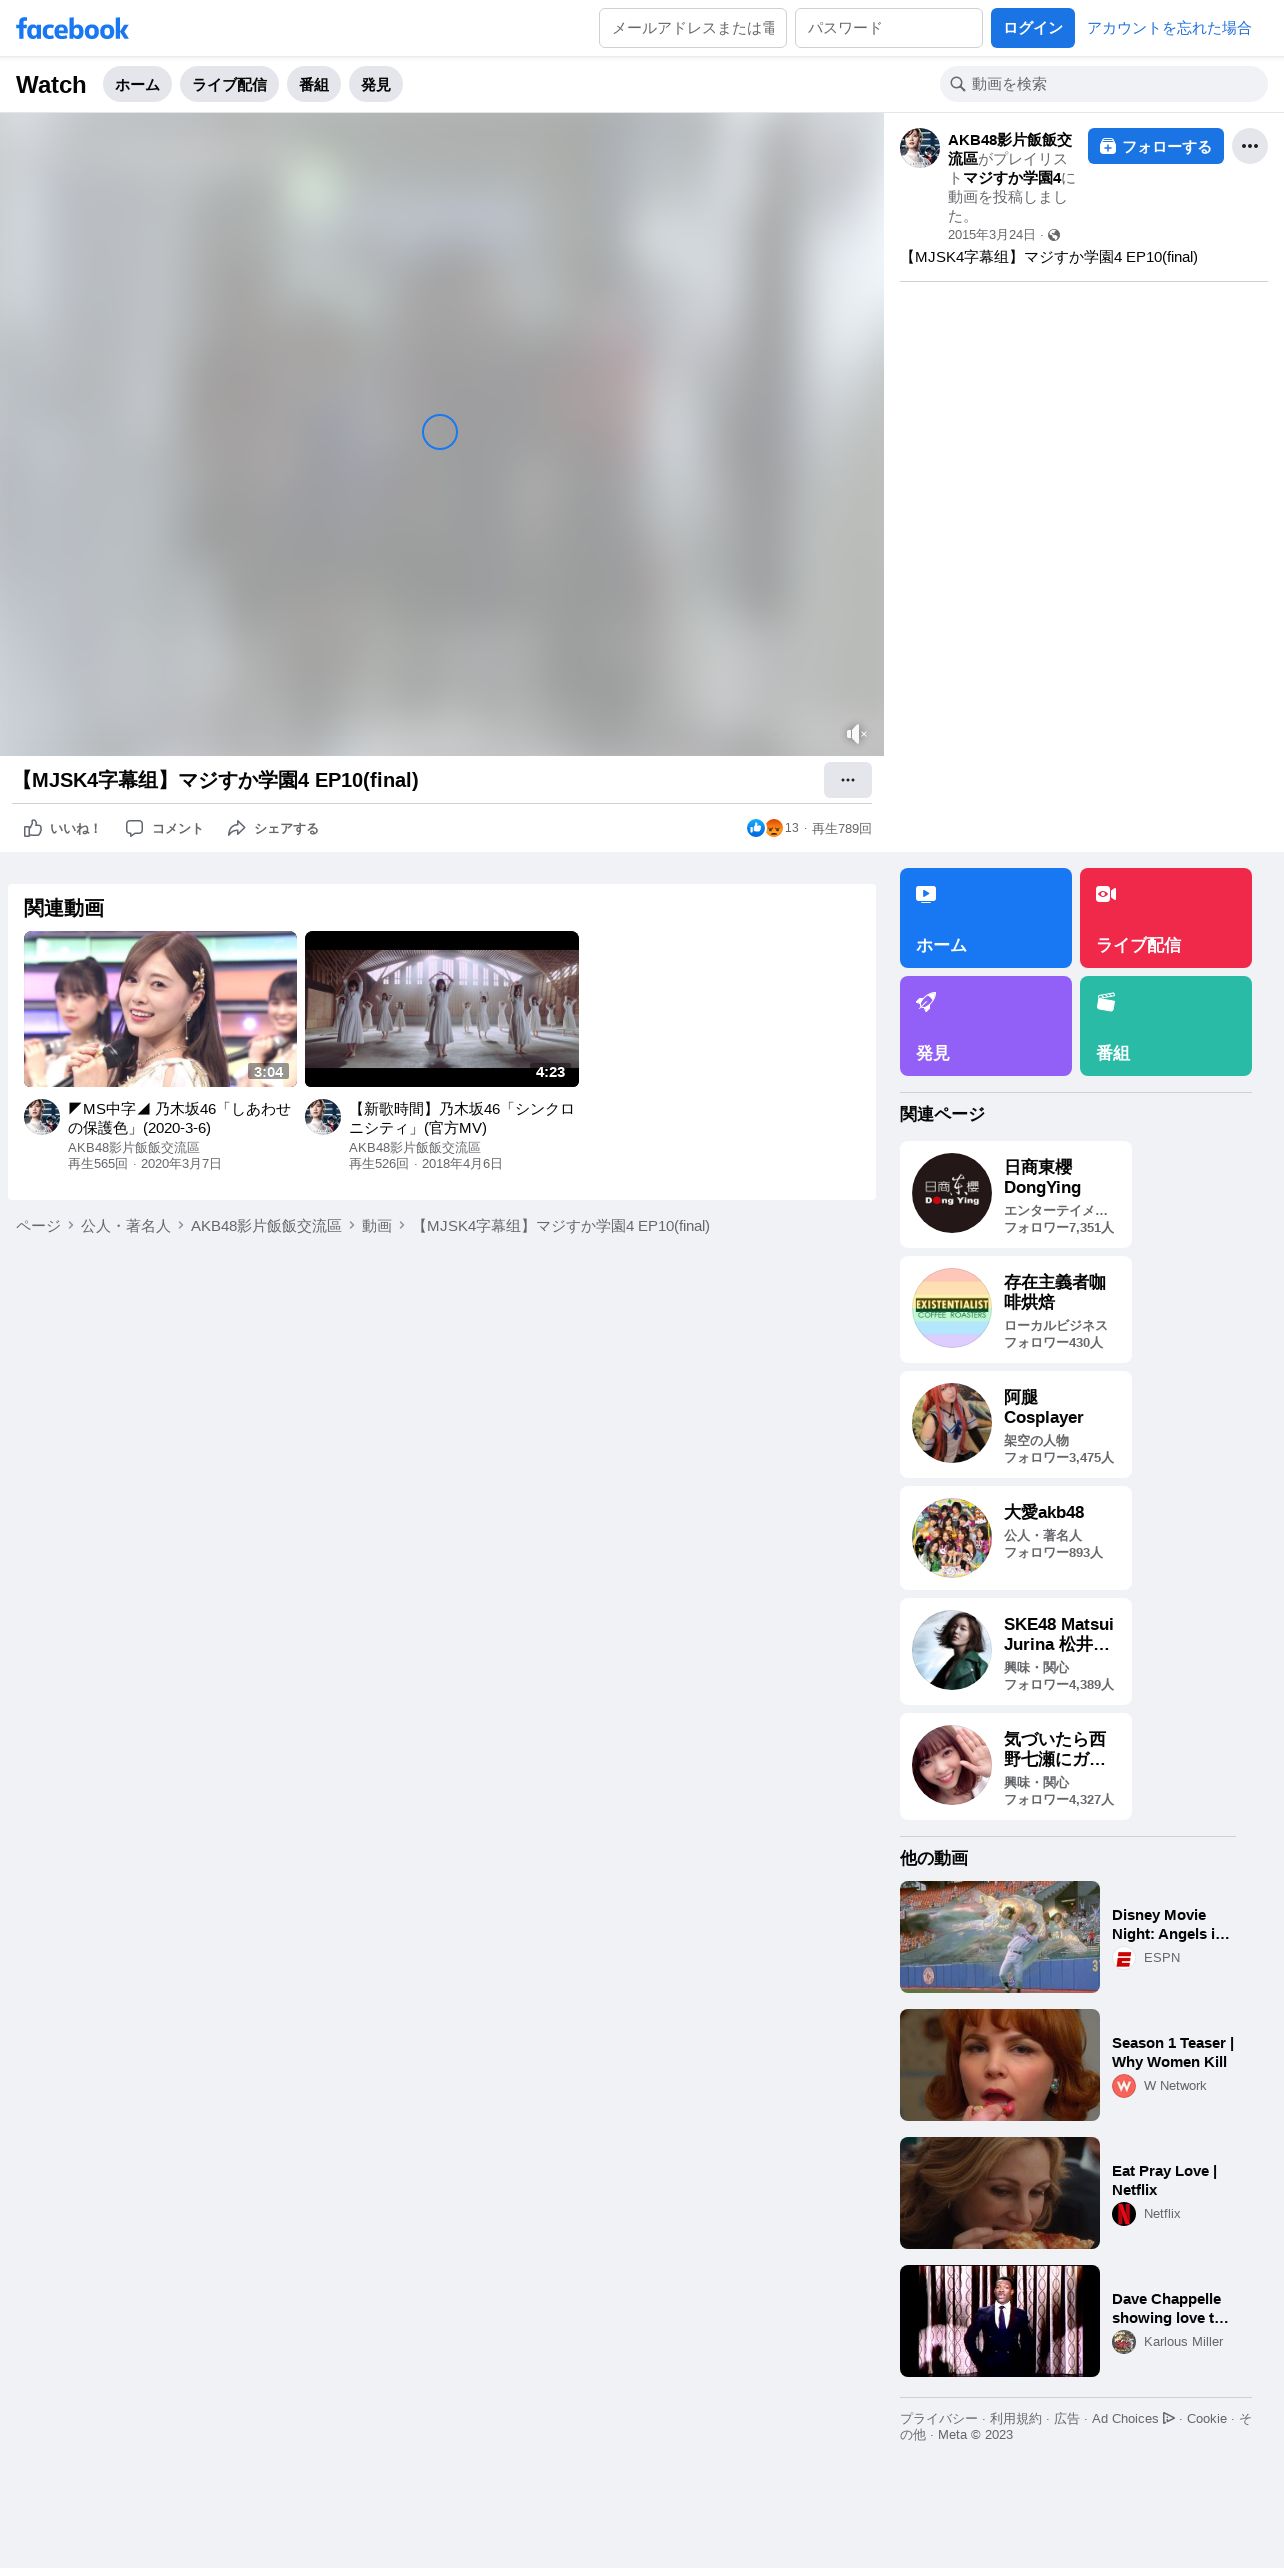The width and height of the screenshot is (1284, 2568).
Task: Open 大愛akb48 page avatar
Action: tap(952, 1538)
